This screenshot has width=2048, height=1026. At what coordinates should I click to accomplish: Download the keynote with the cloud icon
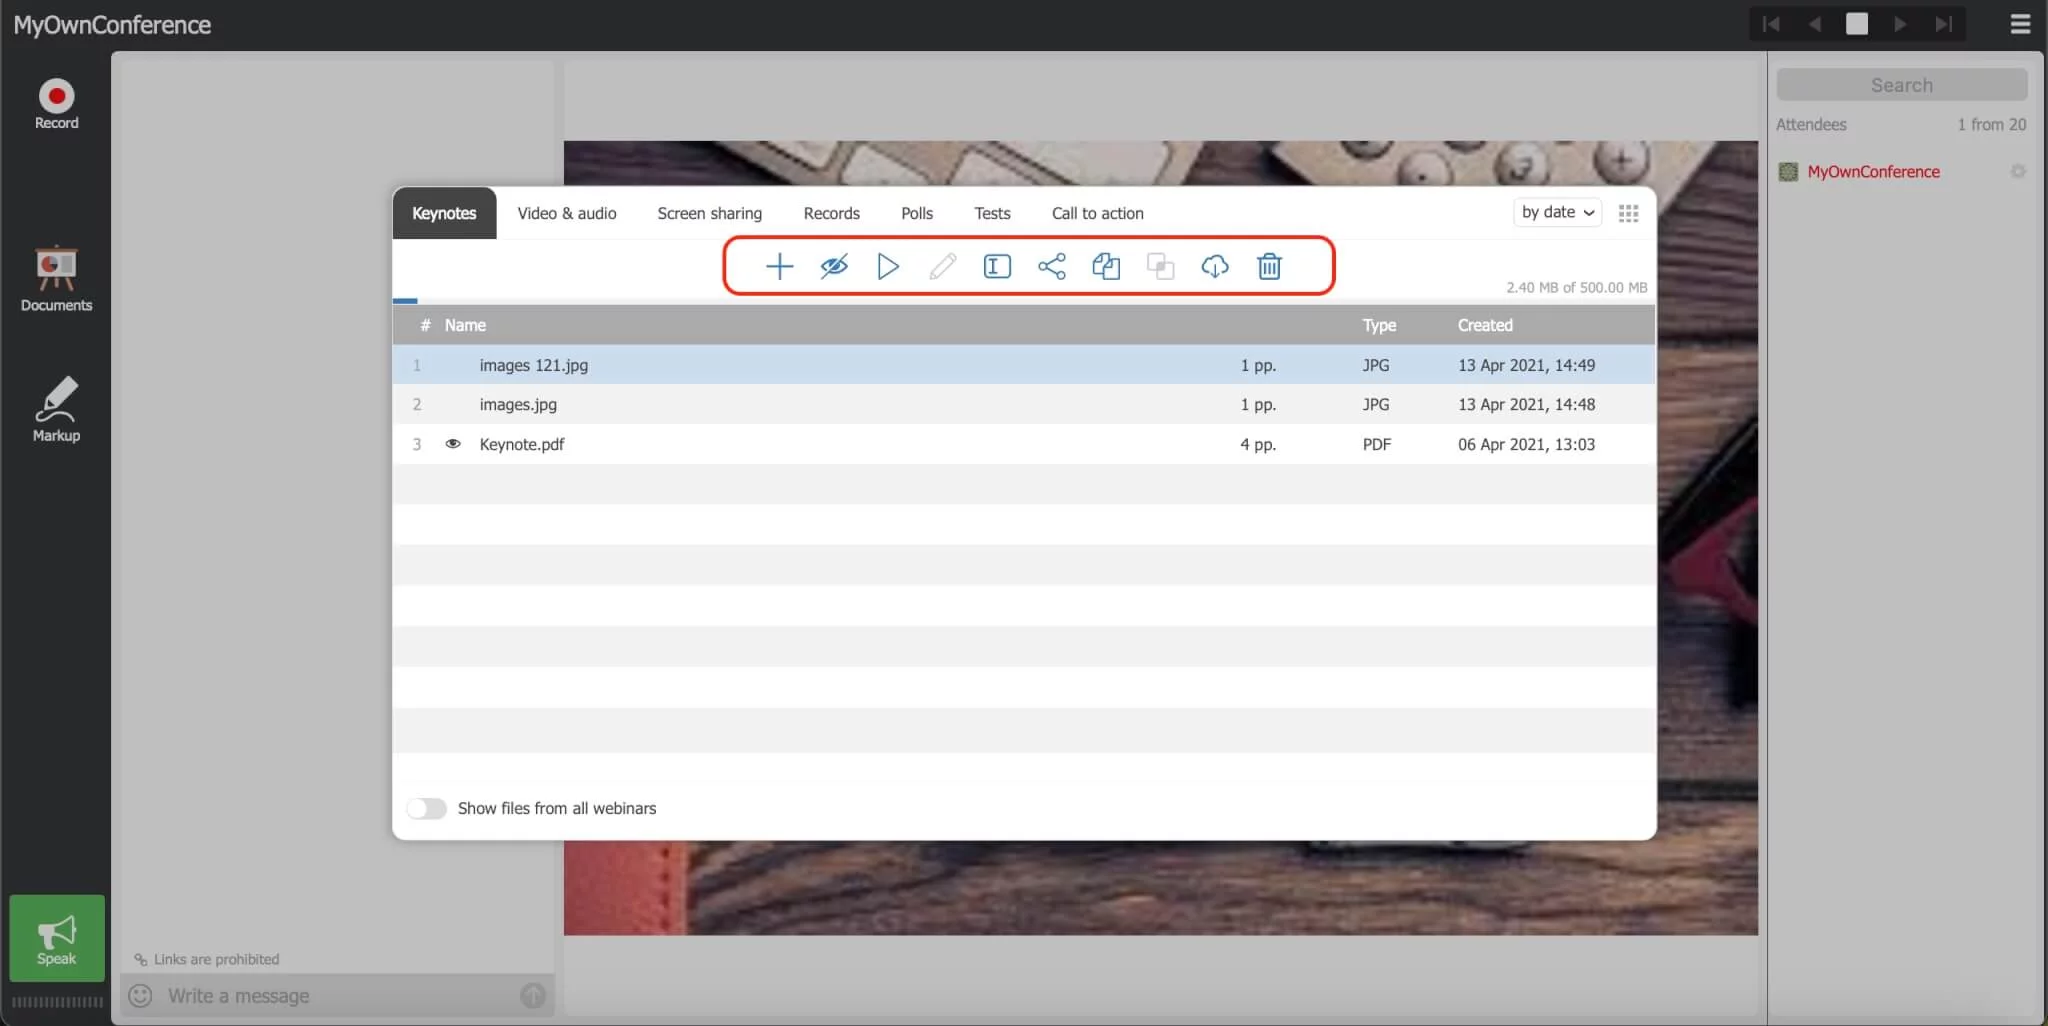(x=1214, y=266)
